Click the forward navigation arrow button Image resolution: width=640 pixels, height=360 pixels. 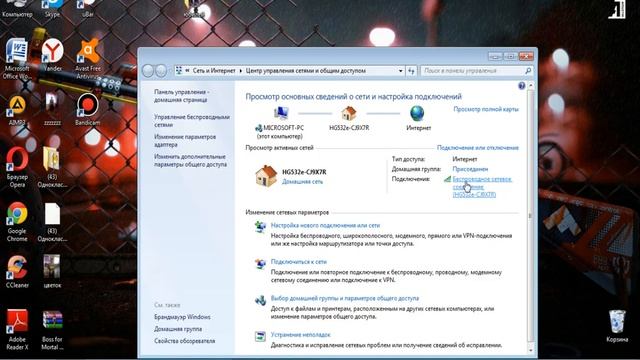161,71
